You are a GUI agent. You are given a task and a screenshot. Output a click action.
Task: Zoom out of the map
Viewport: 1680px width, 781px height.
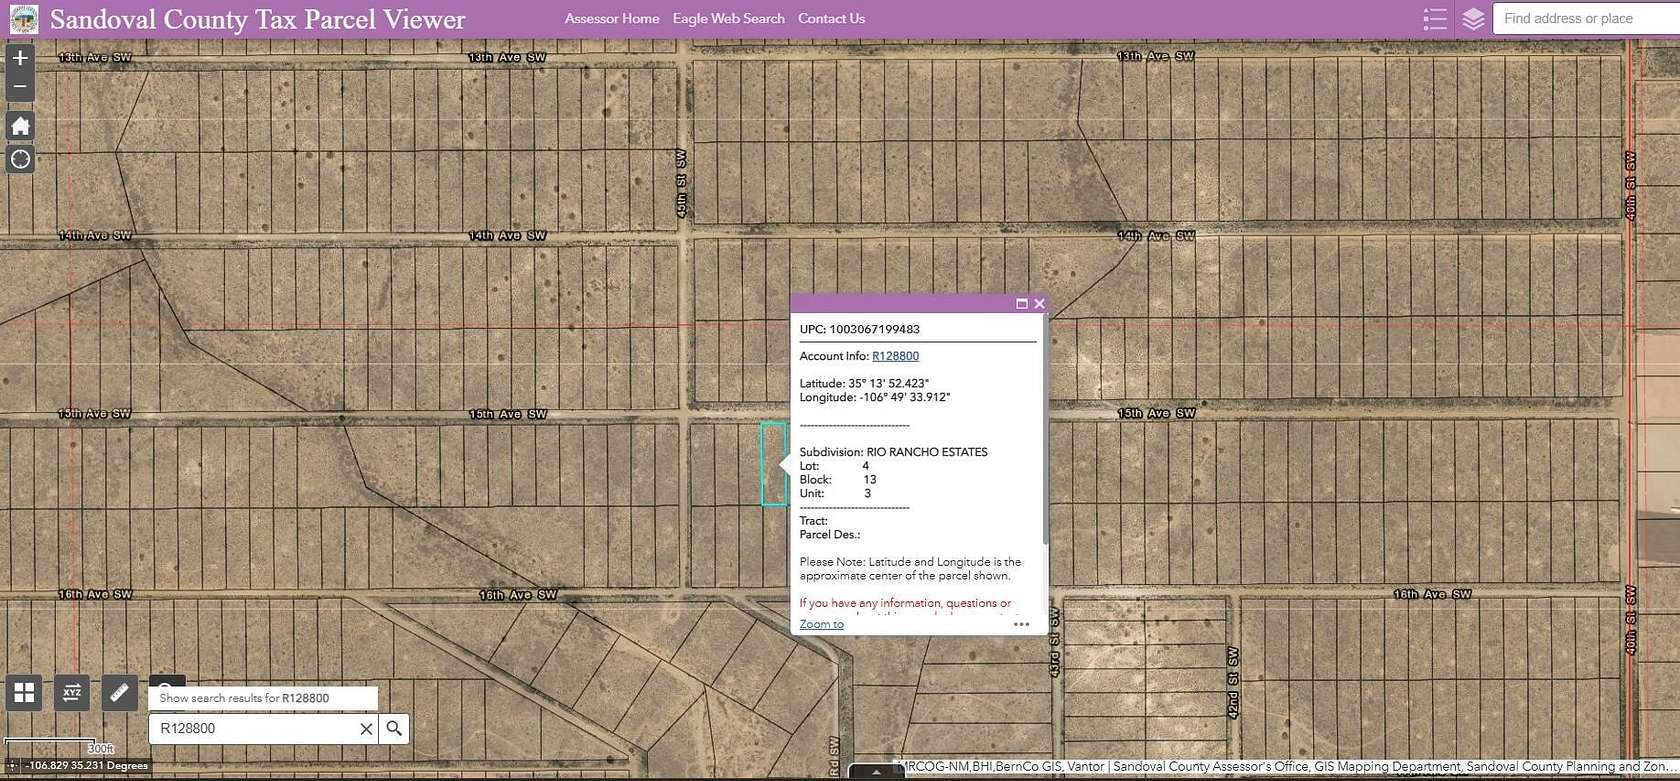(20, 87)
